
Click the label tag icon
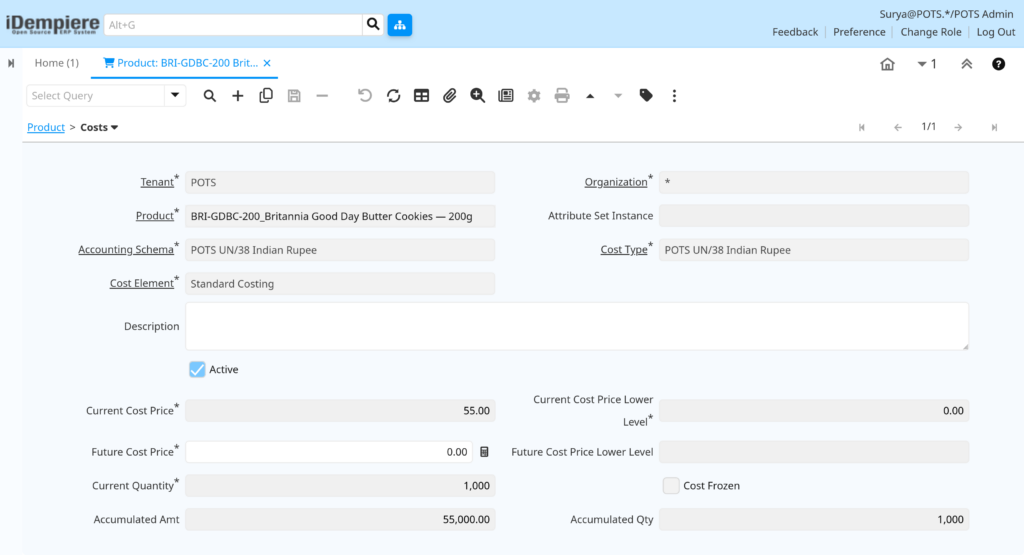click(x=646, y=96)
